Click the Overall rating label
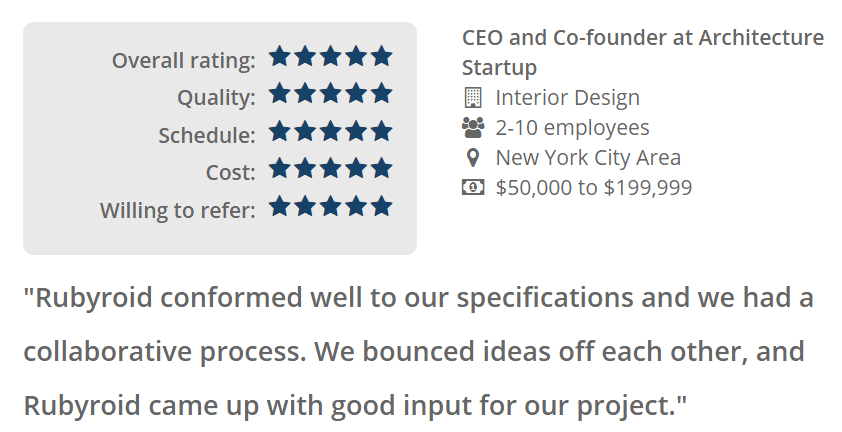The image size is (842, 432). [184, 60]
